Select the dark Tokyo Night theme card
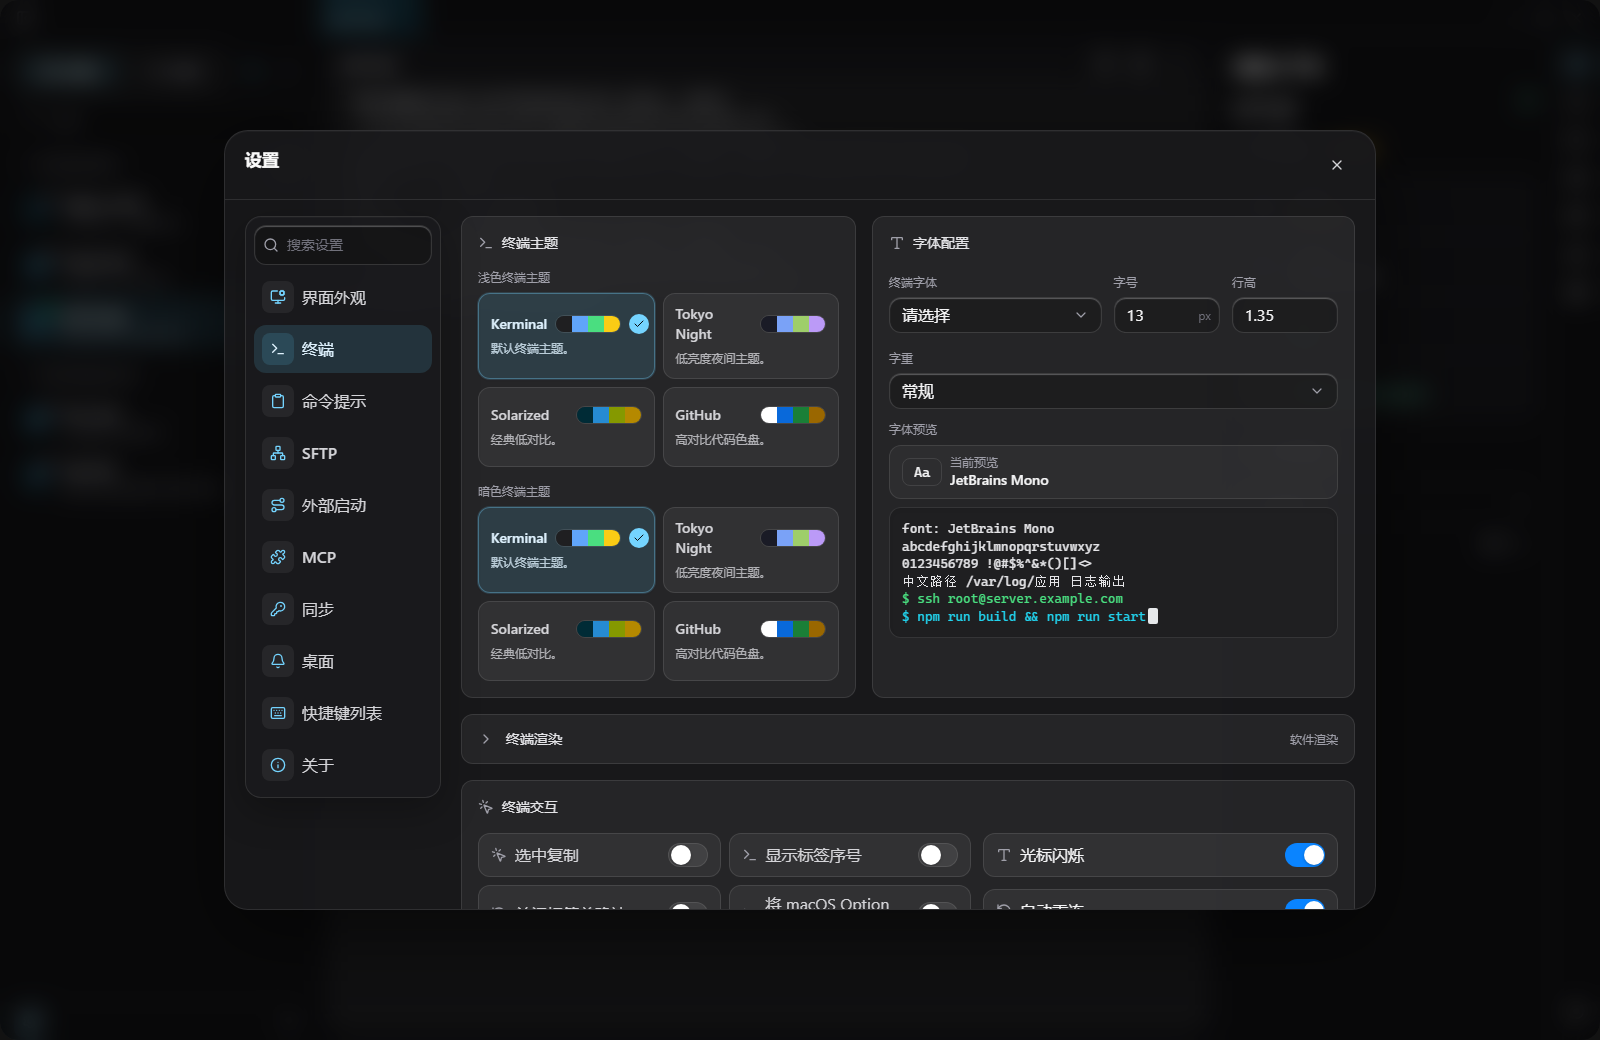Image resolution: width=1600 pixels, height=1040 pixels. click(750, 550)
